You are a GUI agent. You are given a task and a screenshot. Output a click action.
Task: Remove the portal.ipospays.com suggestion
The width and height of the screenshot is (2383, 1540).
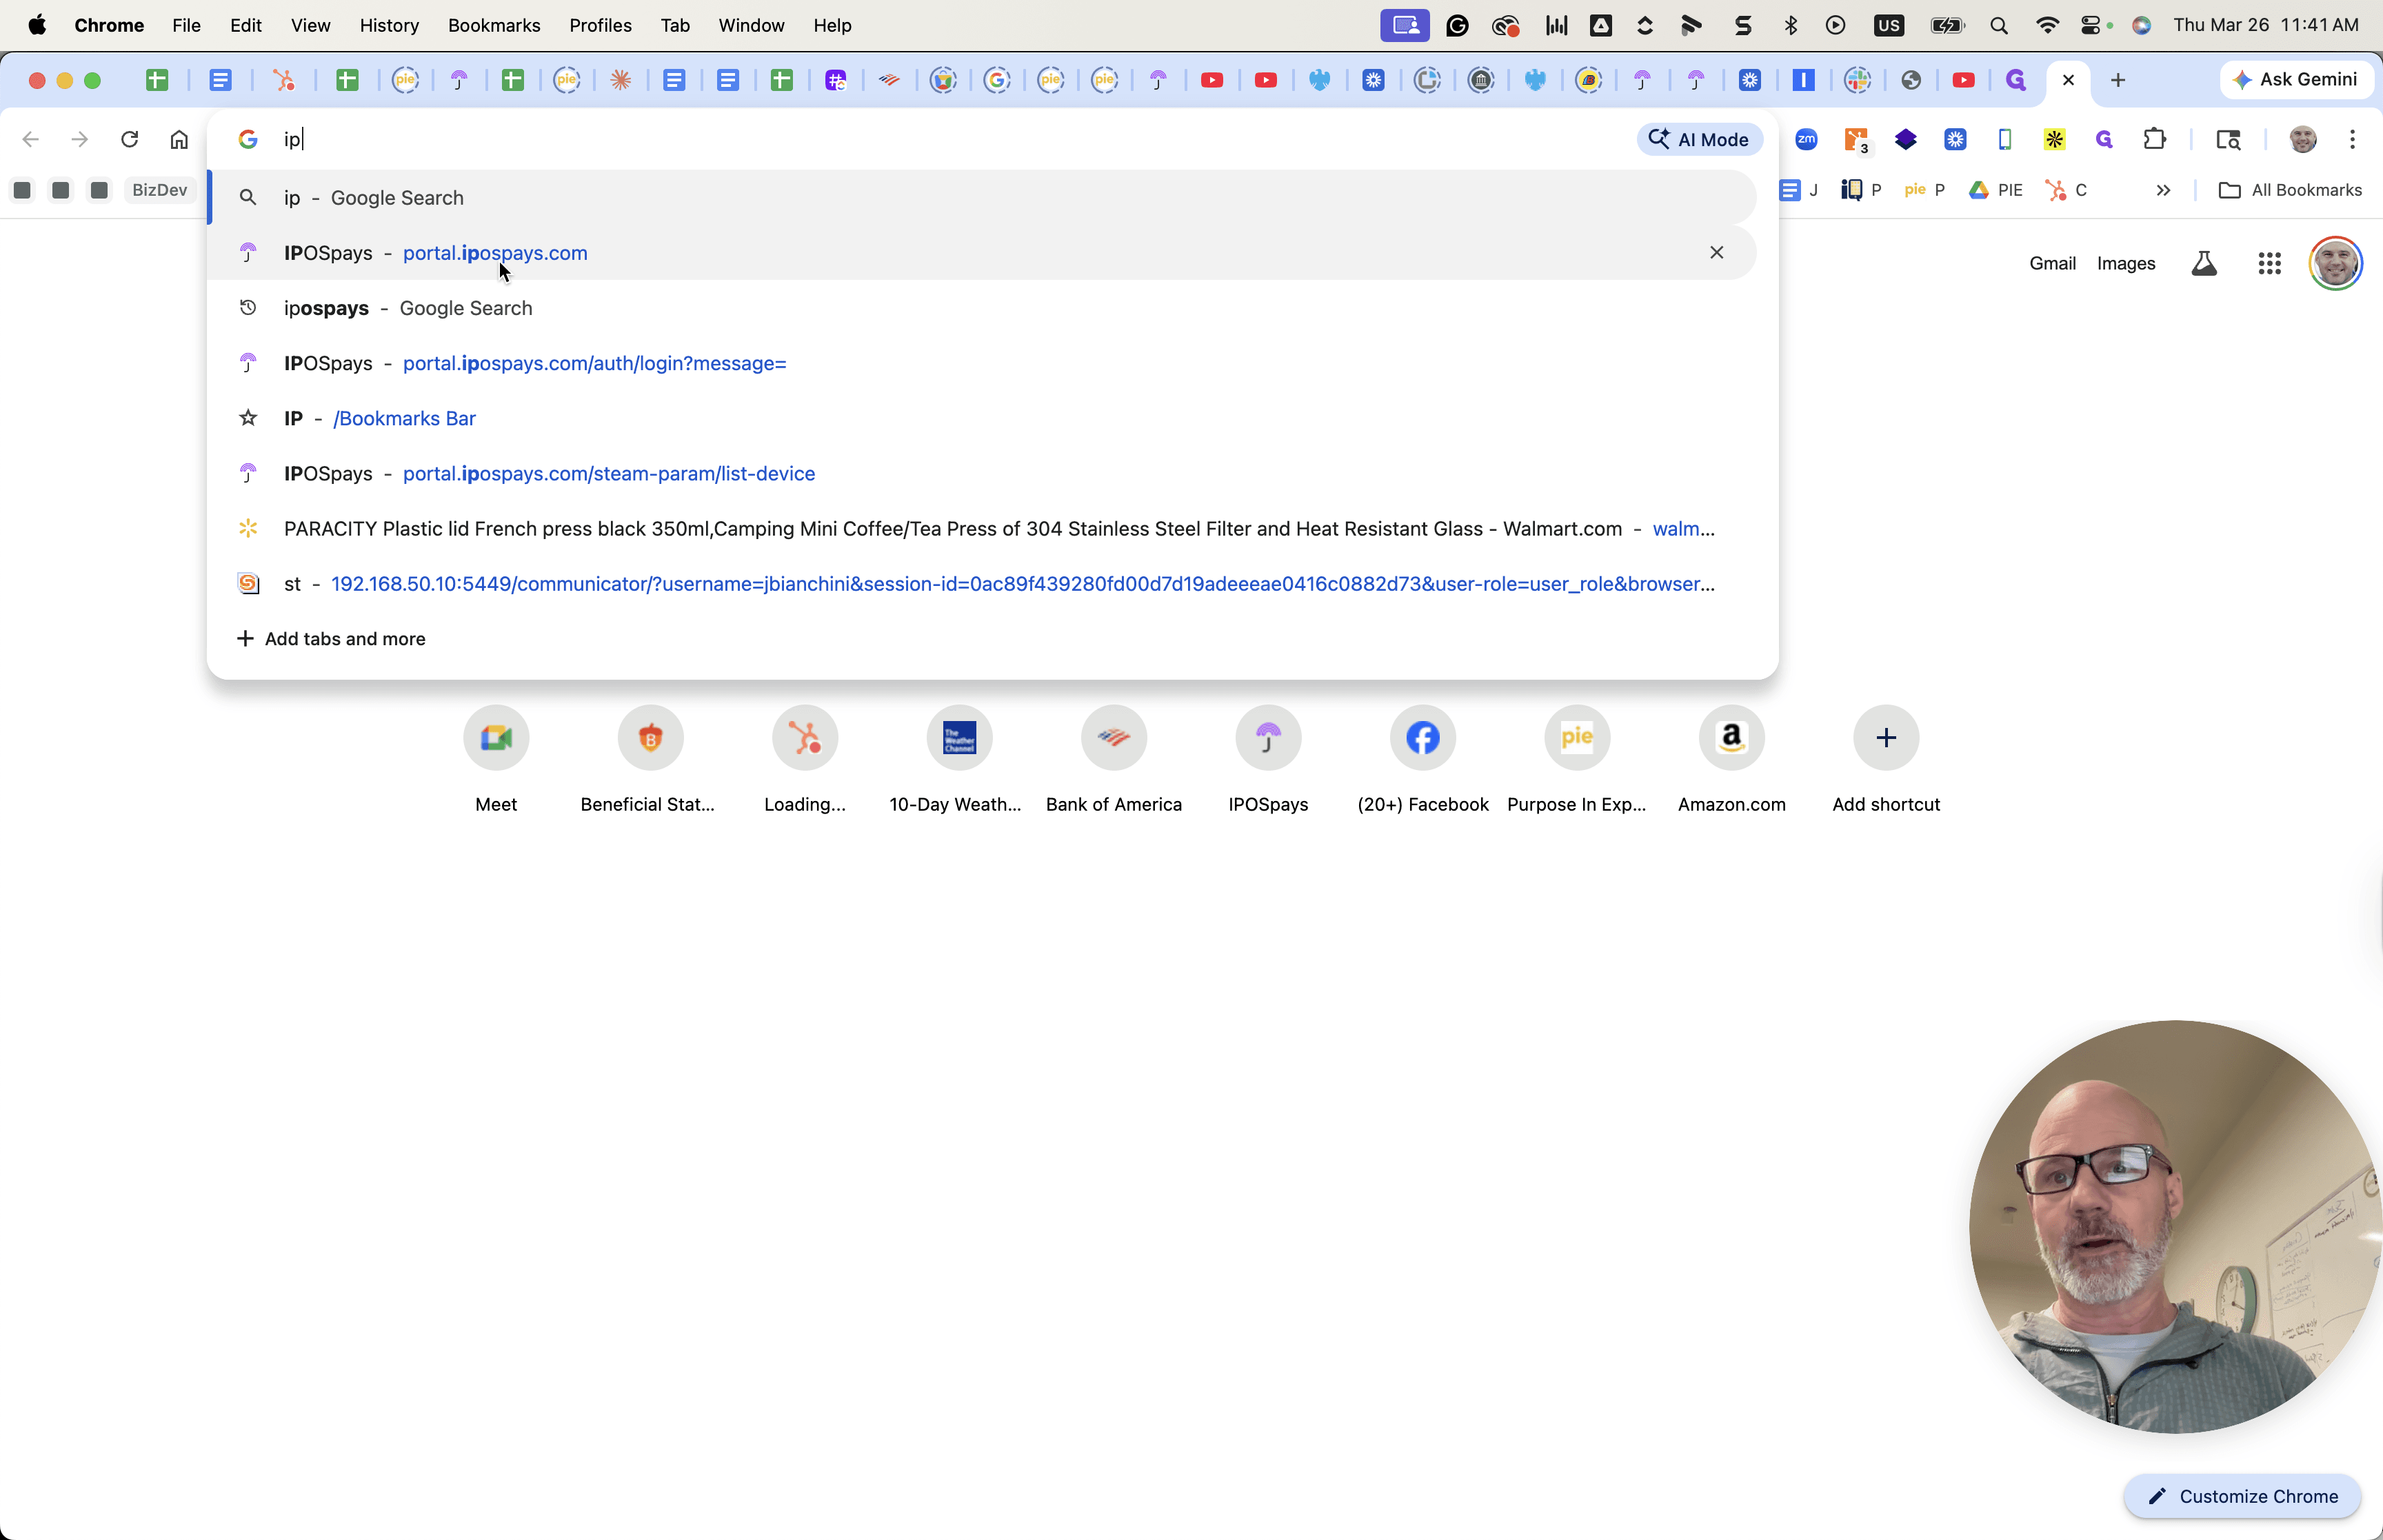coord(1716,252)
